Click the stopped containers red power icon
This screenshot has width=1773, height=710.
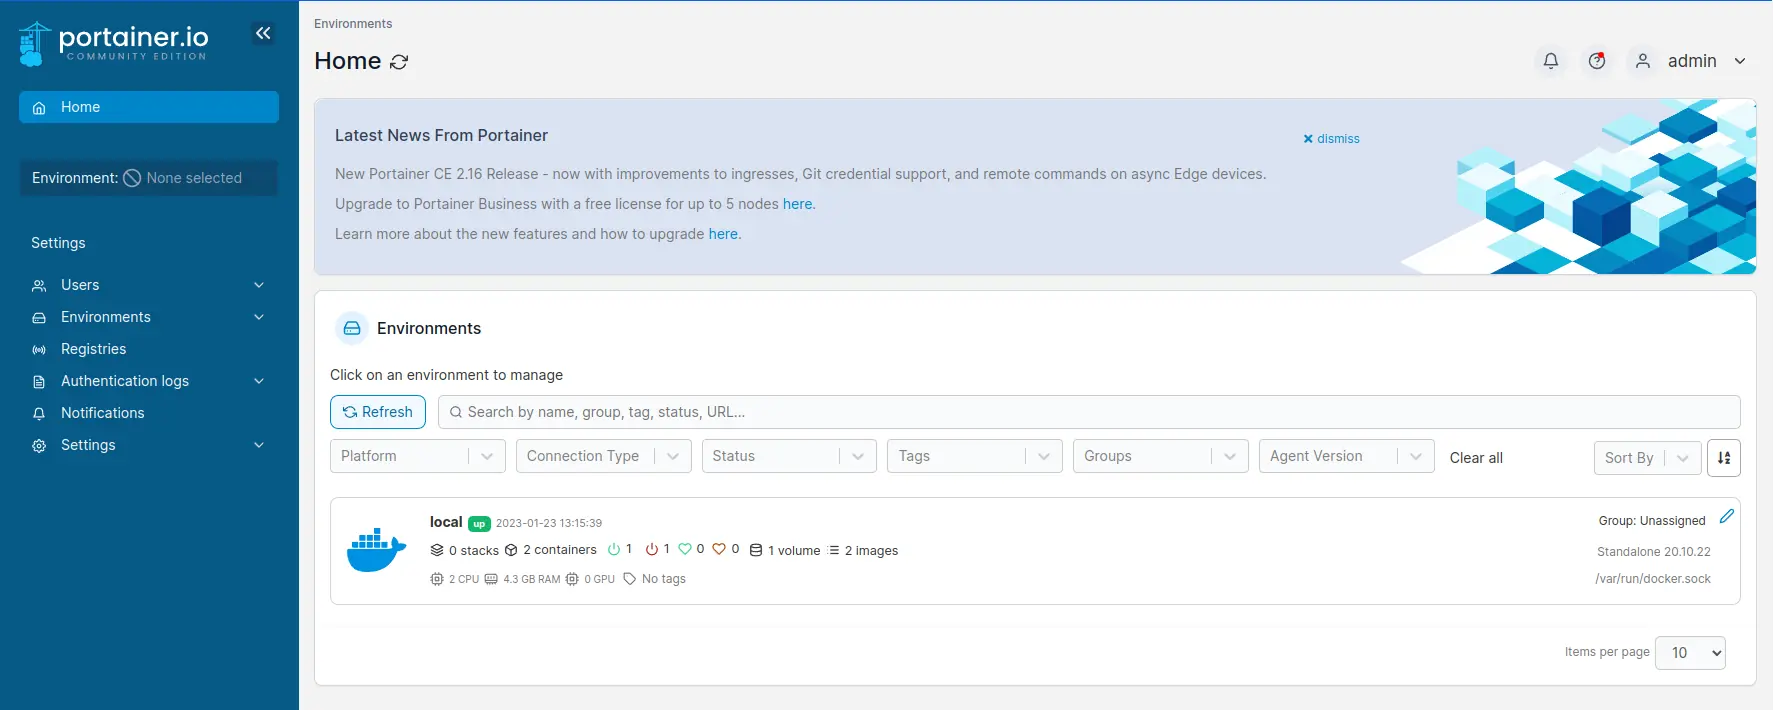pyautogui.click(x=652, y=549)
